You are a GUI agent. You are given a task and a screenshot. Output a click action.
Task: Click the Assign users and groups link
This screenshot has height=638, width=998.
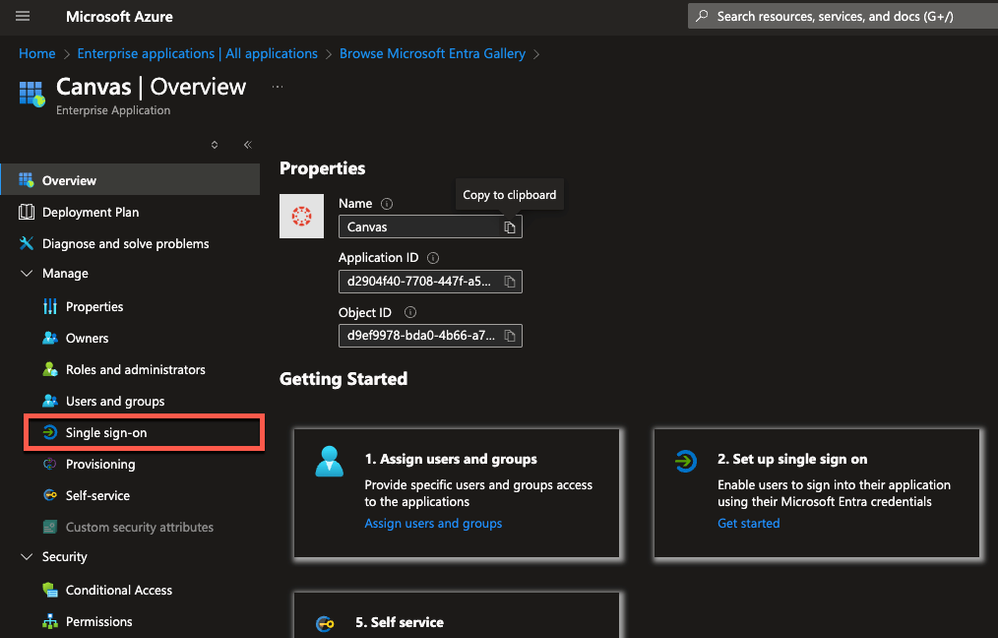coord(433,523)
